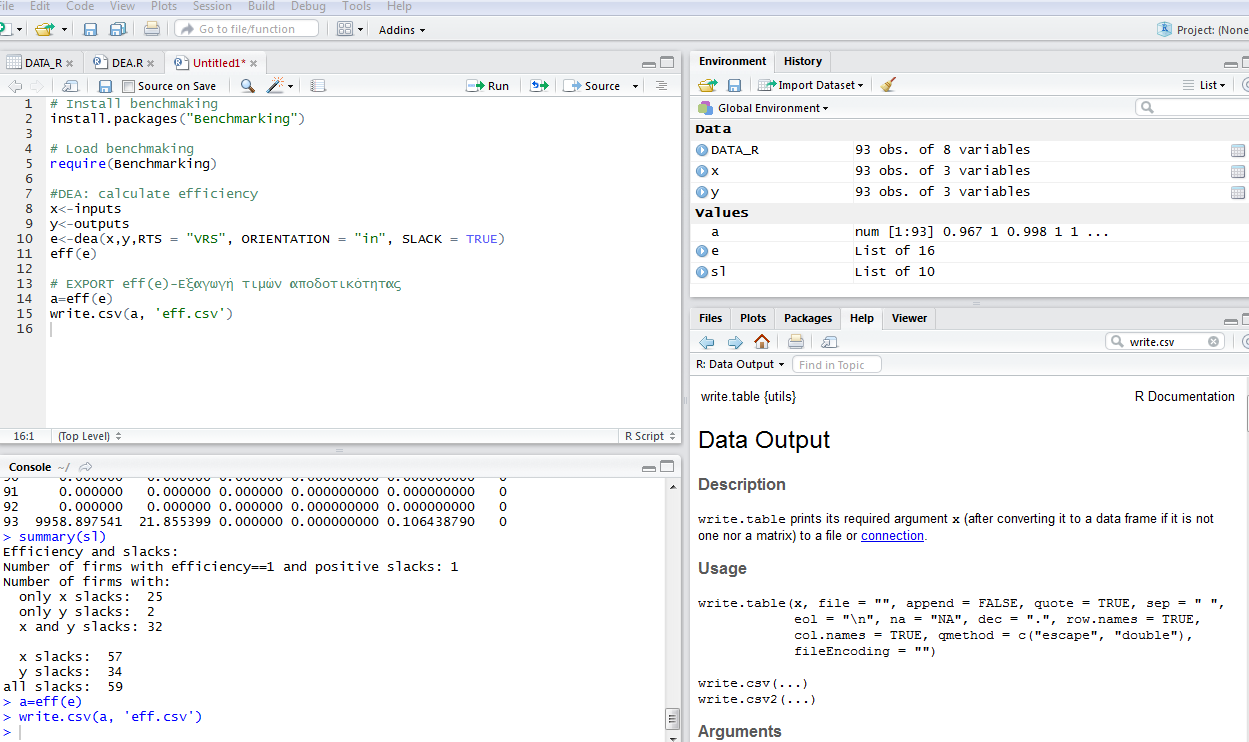This screenshot has width=1249, height=742.
Task: Go forward in the Help pane
Action: click(735, 342)
